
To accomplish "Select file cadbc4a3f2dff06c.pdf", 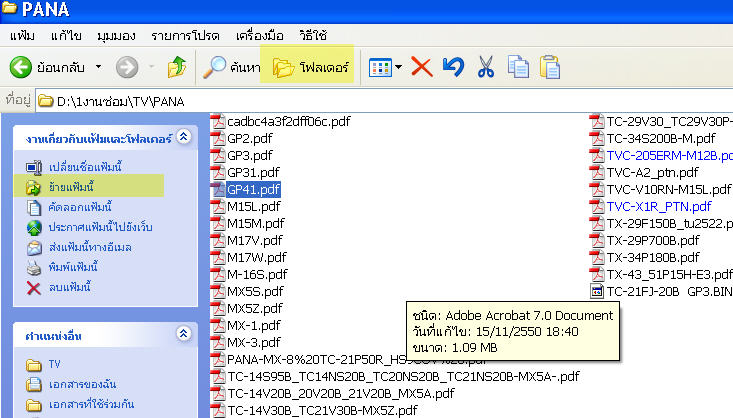I will [288, 122].
